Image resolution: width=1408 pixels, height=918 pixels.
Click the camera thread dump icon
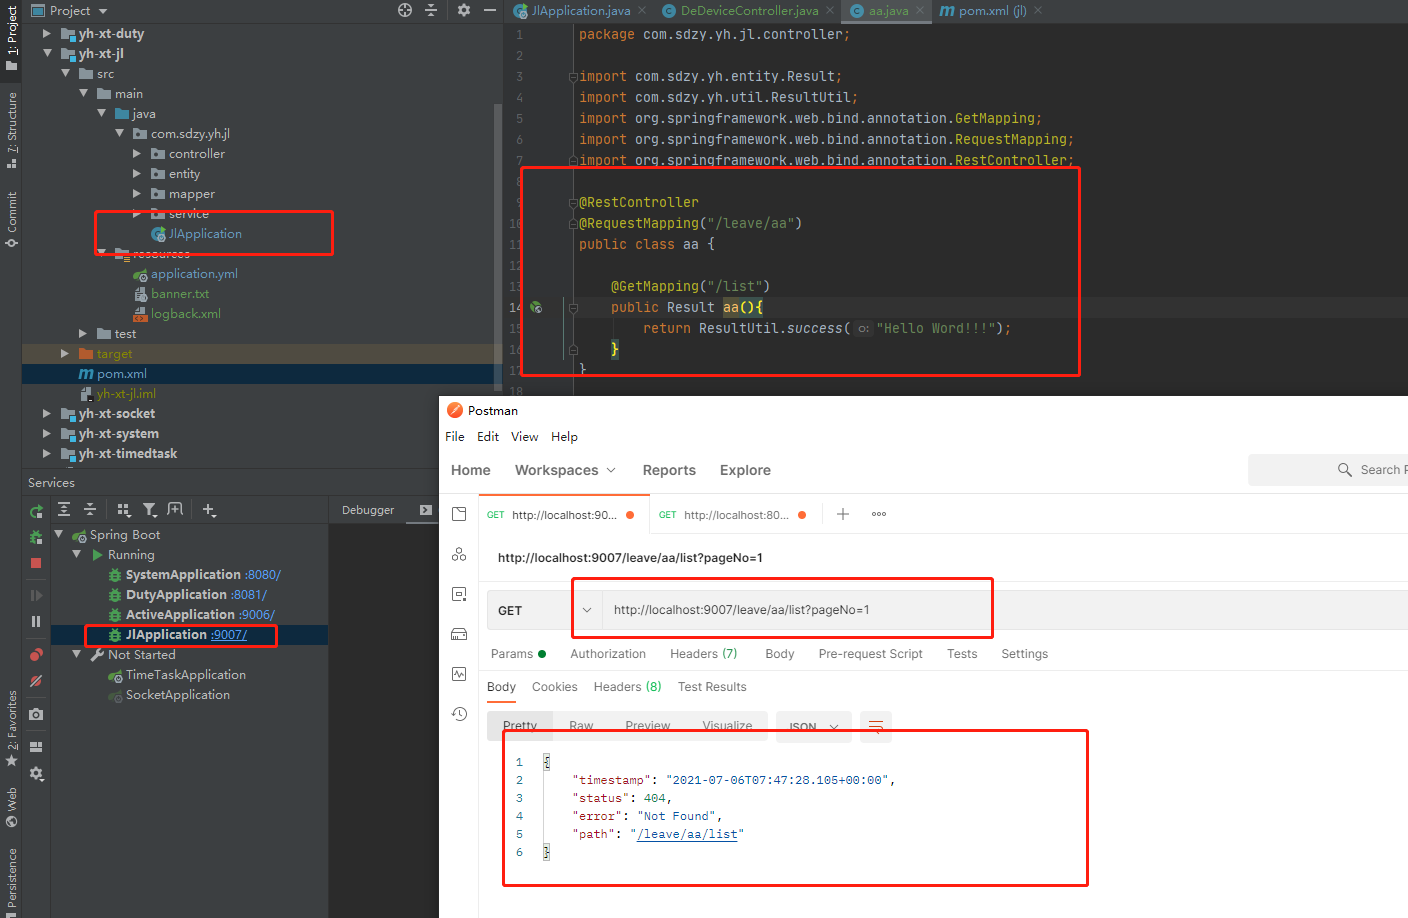(x=36, y=714)
